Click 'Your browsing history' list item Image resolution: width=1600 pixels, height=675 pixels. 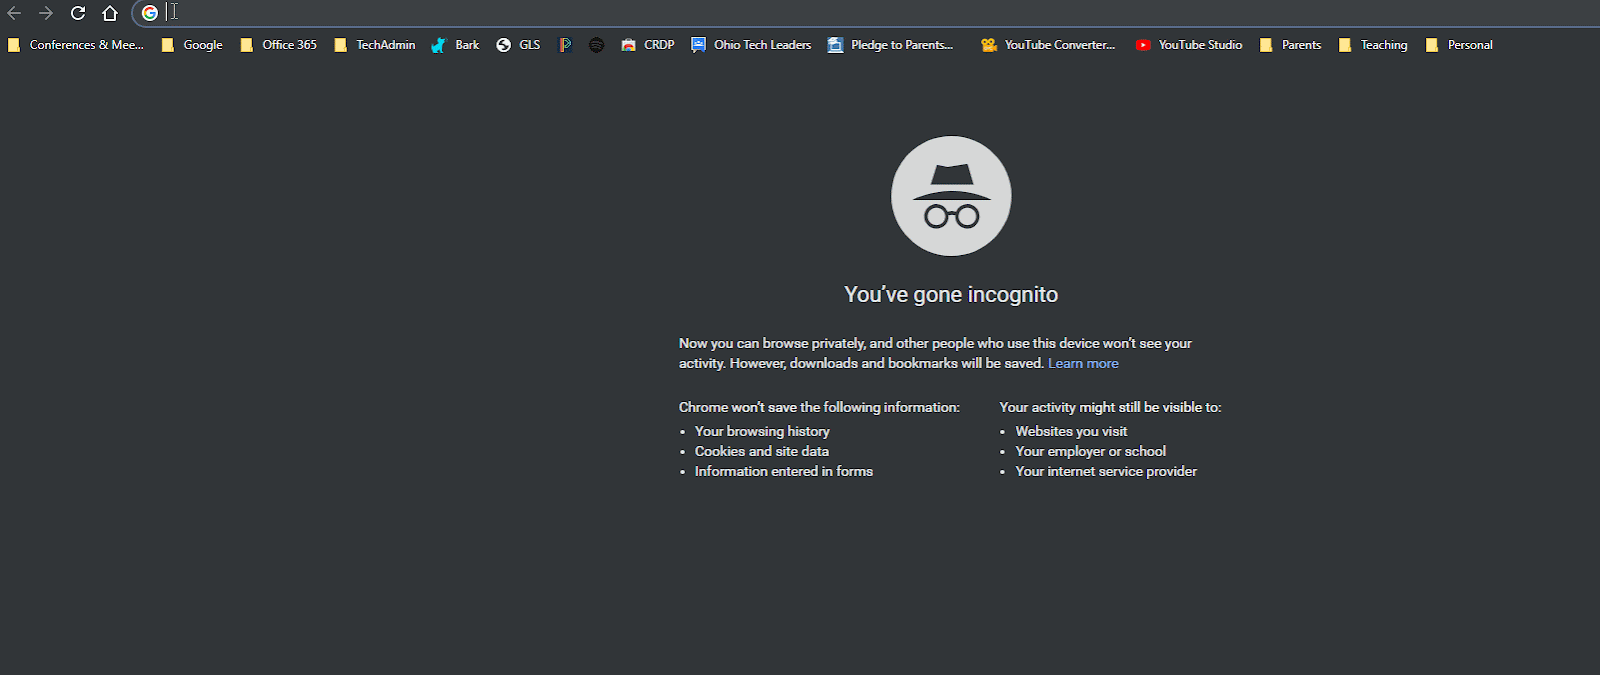[762, 432]
